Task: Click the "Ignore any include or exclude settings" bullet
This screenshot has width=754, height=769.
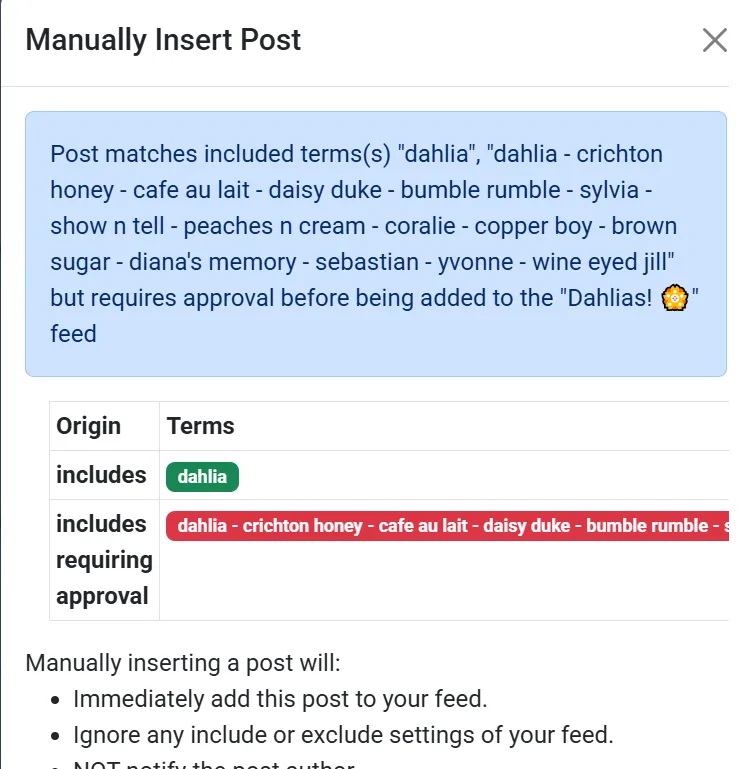Action: tap(342, 735)
